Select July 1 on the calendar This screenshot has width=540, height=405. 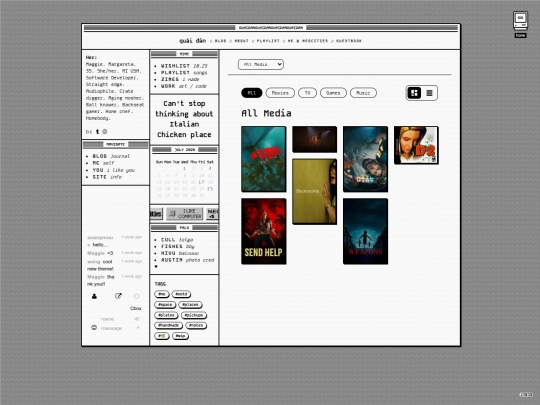coord(184,168)
